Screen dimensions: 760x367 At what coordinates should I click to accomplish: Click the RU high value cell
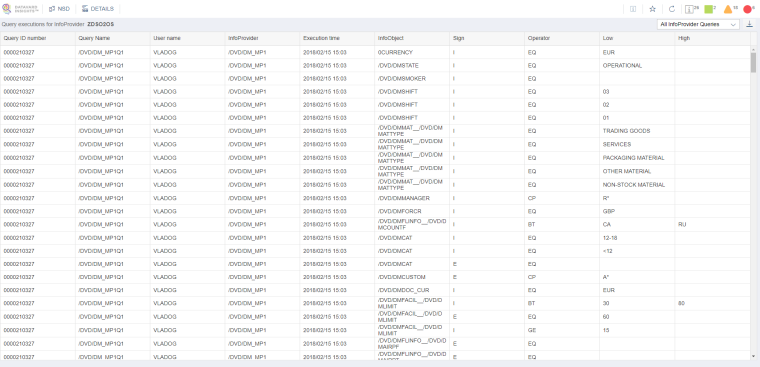tap(712, 224)
